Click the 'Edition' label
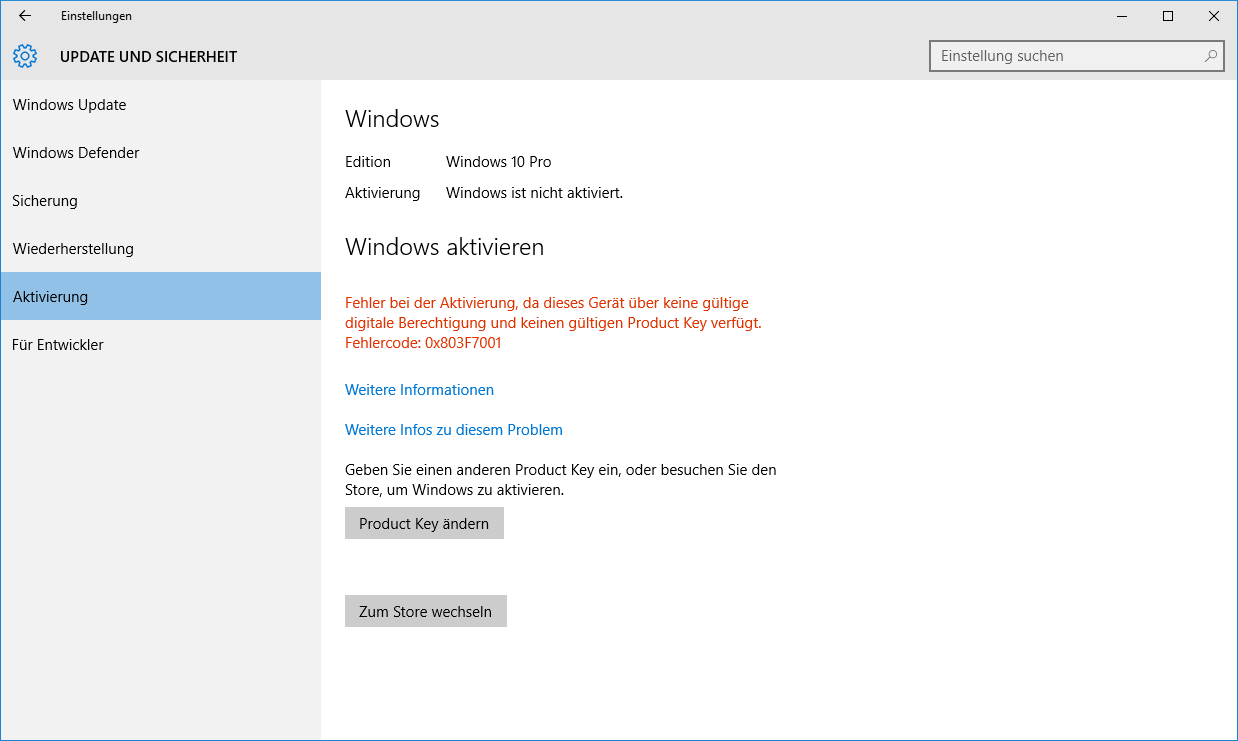Screen dimensions: 1238x741 pos(368,162)
